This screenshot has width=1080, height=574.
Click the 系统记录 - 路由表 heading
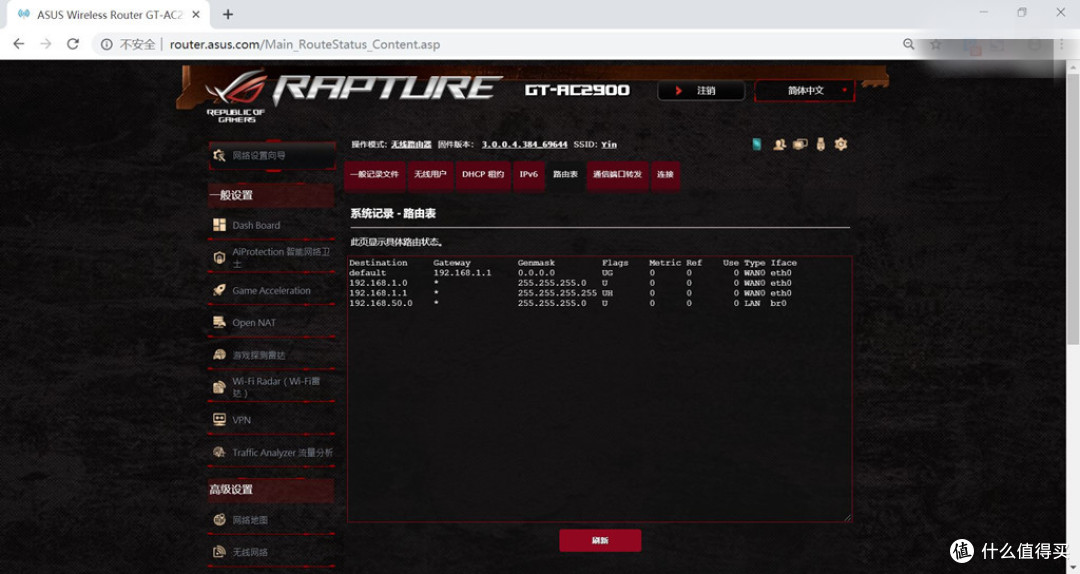393,214
